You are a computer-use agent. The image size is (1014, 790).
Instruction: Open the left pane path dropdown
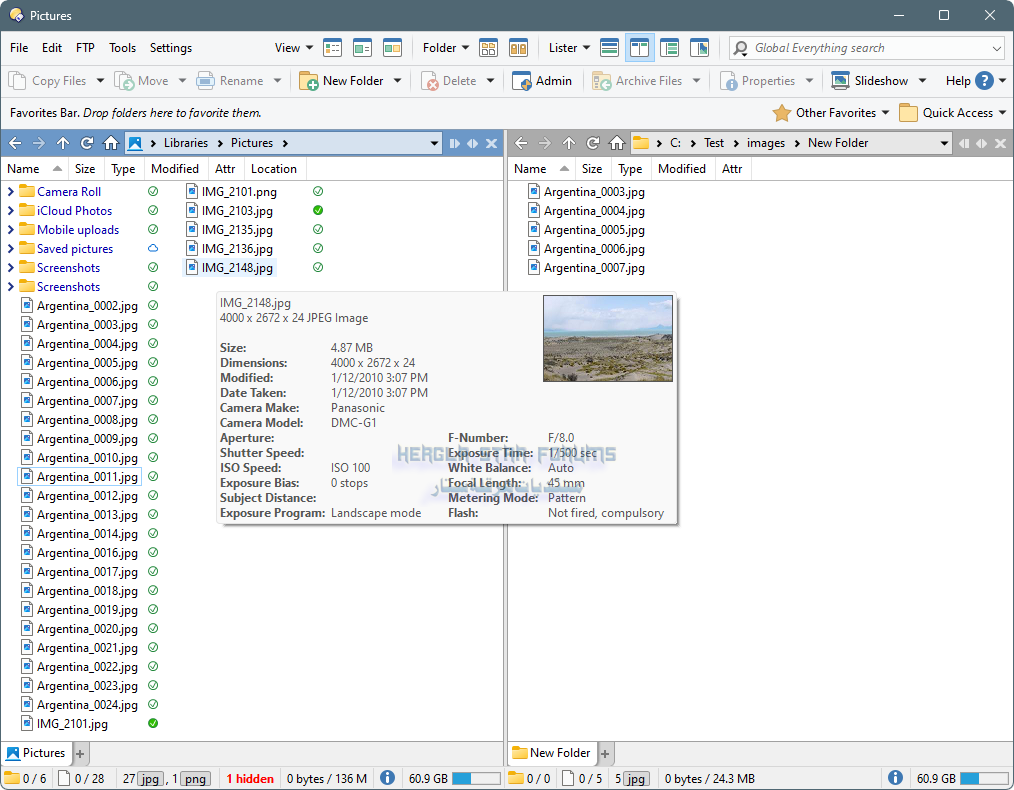pos(434,143)
